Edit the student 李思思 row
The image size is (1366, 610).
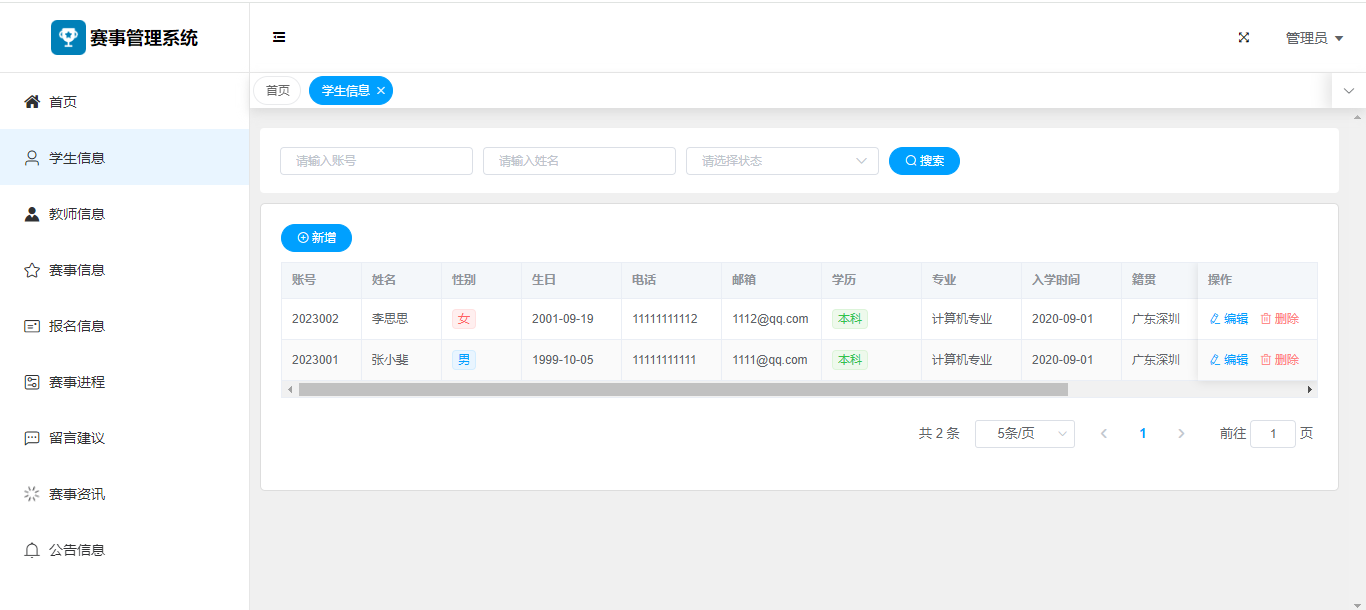click(x=1229, y=319)
